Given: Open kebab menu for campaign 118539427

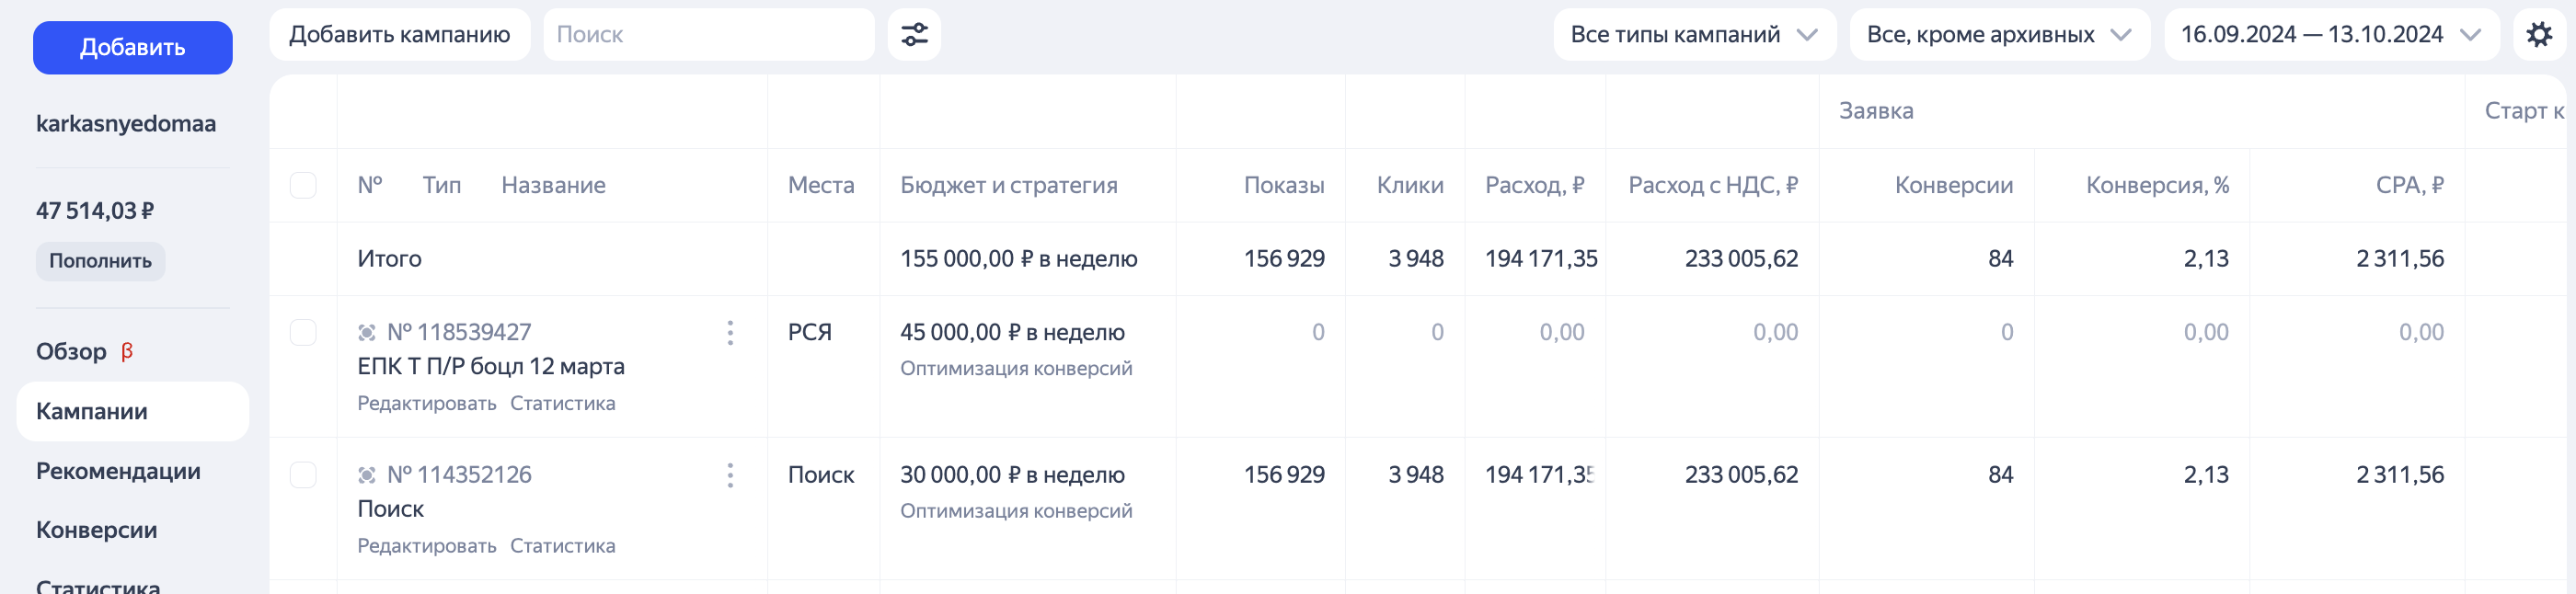Looking at the screenshot, I should tap(730, 333).
